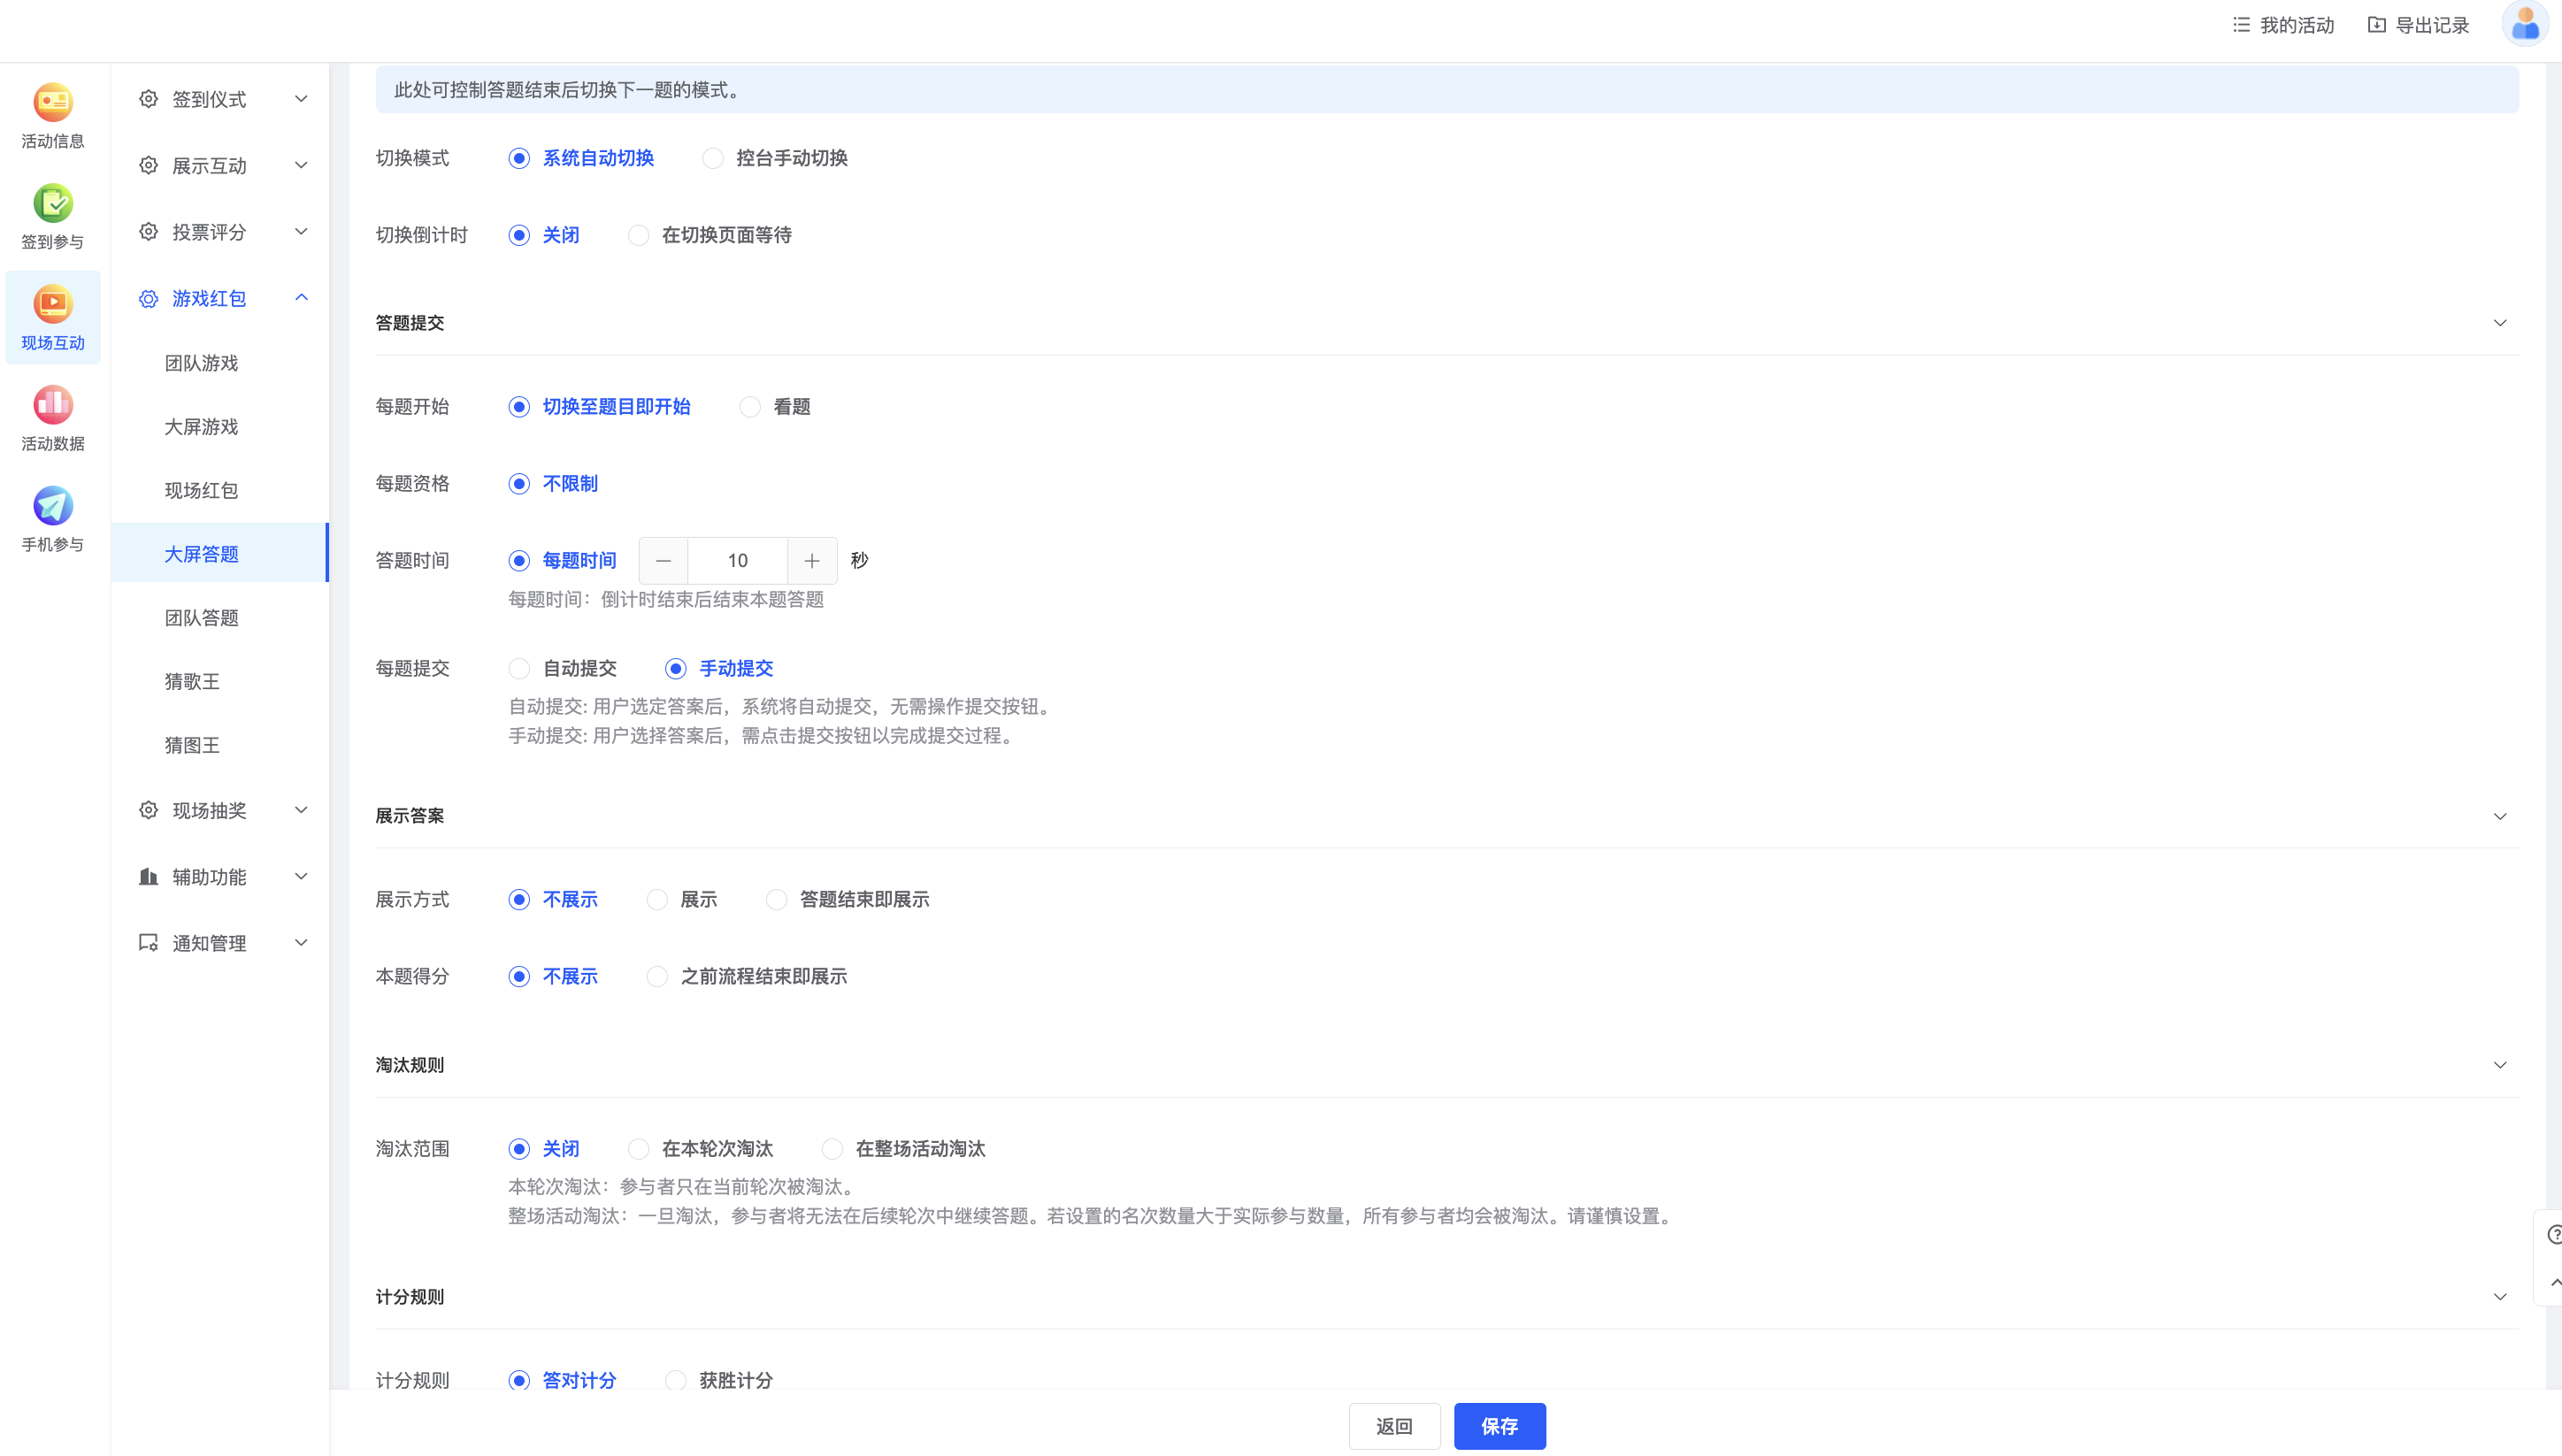Image resolution: width=2562 pixels, height=1456 pixels.
Task: Expand the 现场抽奖 menu chevron
Action: tap(301, 810)
